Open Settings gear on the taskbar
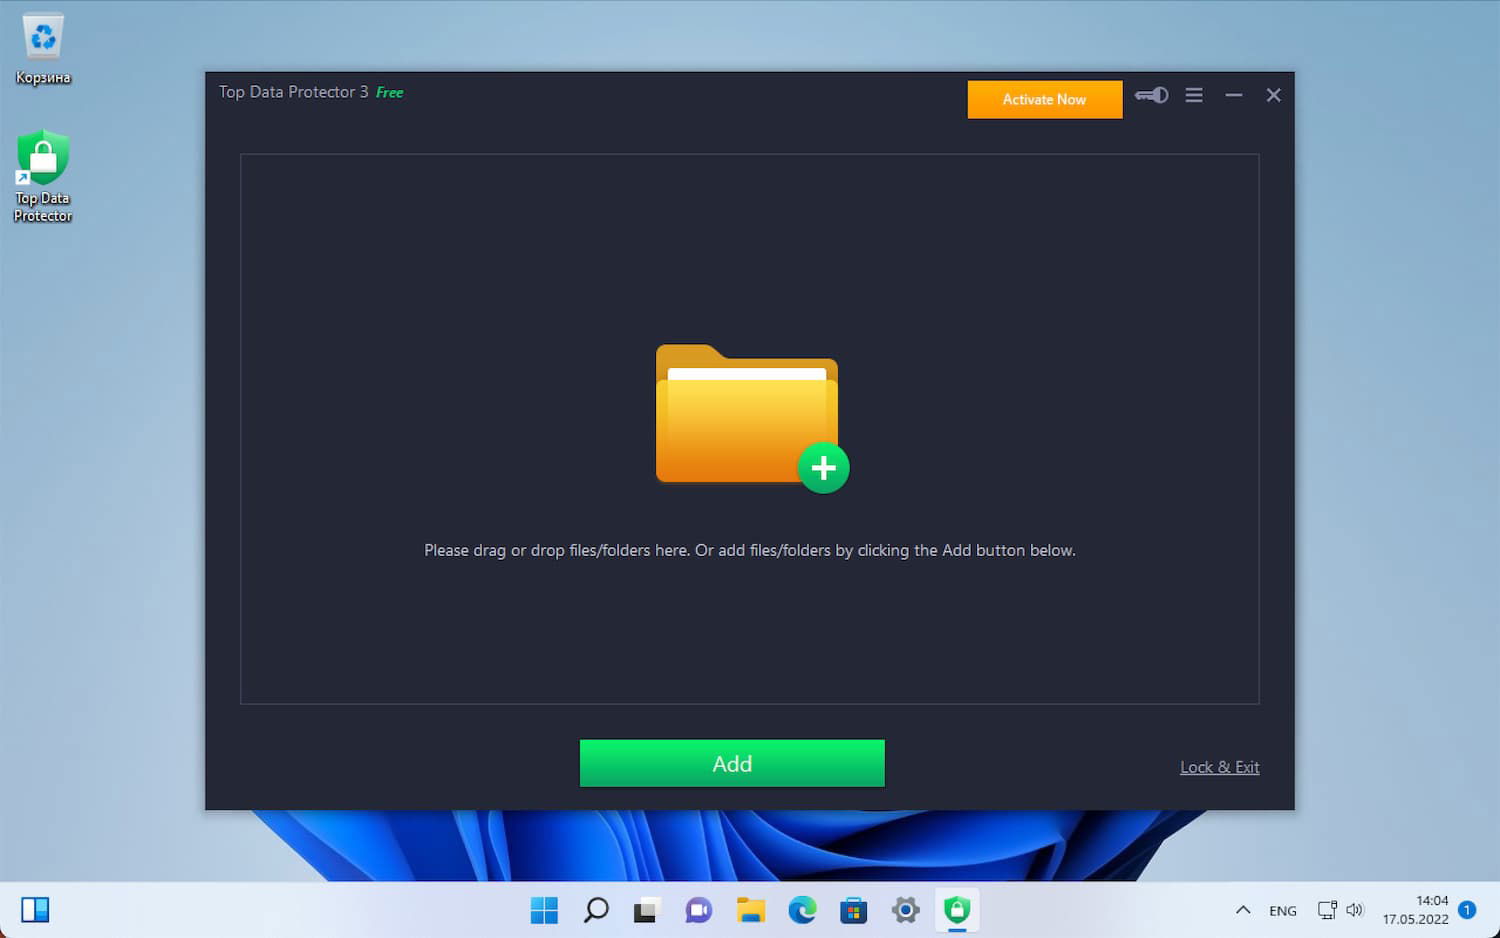Viewport: 1500px width, 938px height. 906,910
